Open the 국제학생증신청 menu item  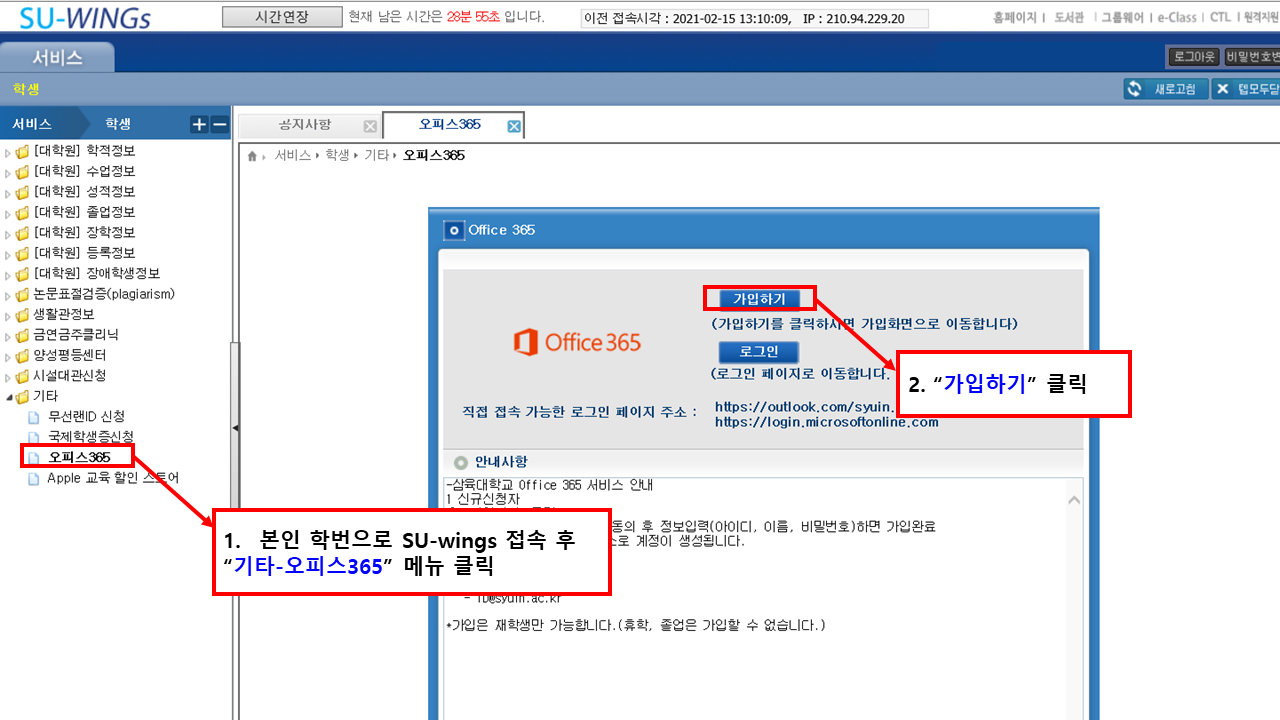pyautogui.click(x=91, y=437)
